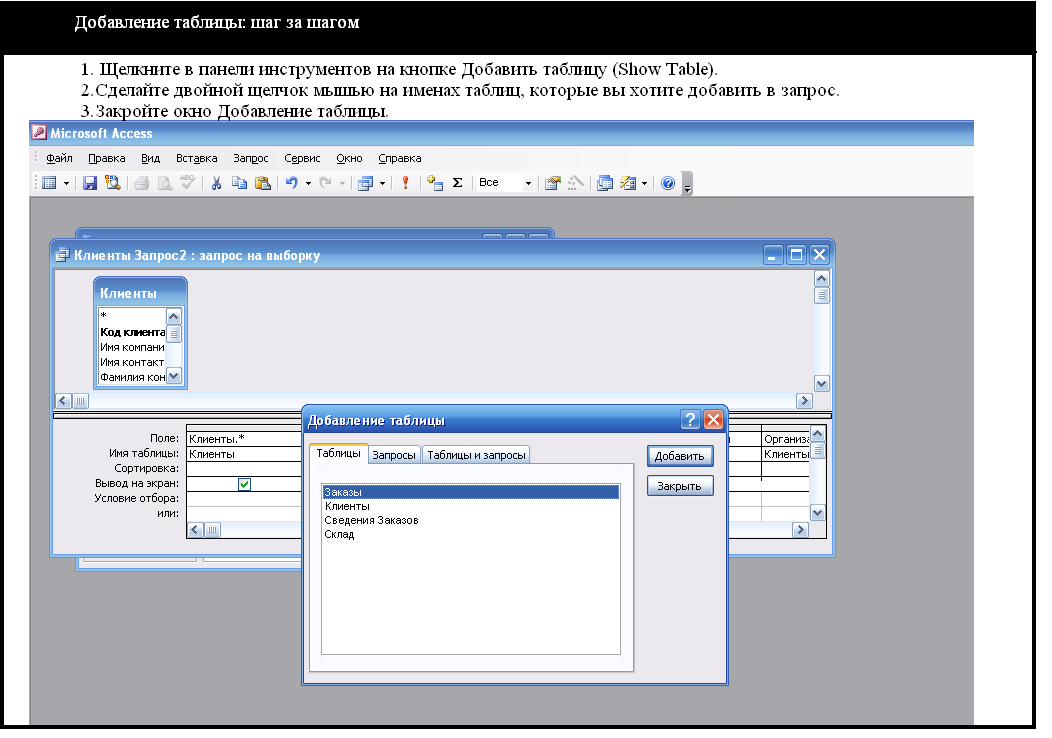Select Заказы in the table list
Screen dimensions: 1052x738
tap(470, 492)
